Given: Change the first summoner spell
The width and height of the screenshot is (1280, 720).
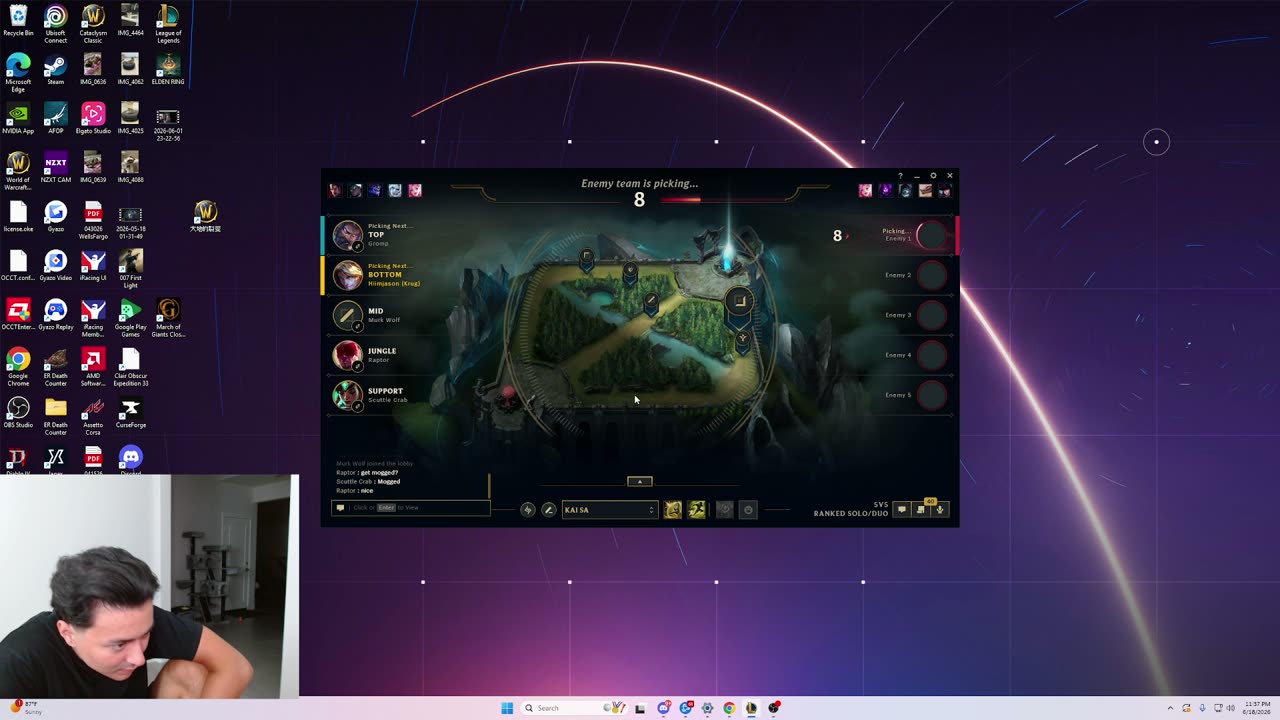Looking at the screenshot, I should click(673, 510).
